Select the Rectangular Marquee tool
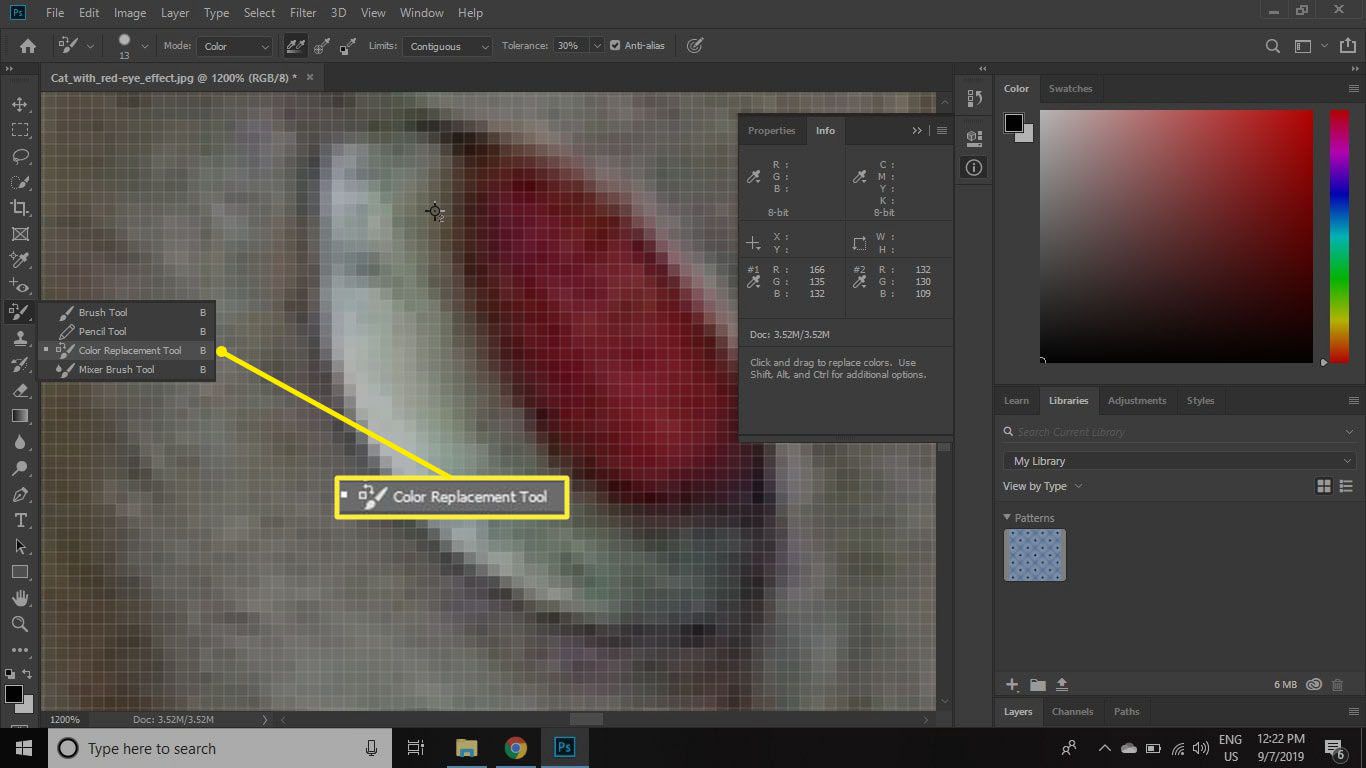The height and width of the screenshot is (768, 1366). click(x=19, y=130)
